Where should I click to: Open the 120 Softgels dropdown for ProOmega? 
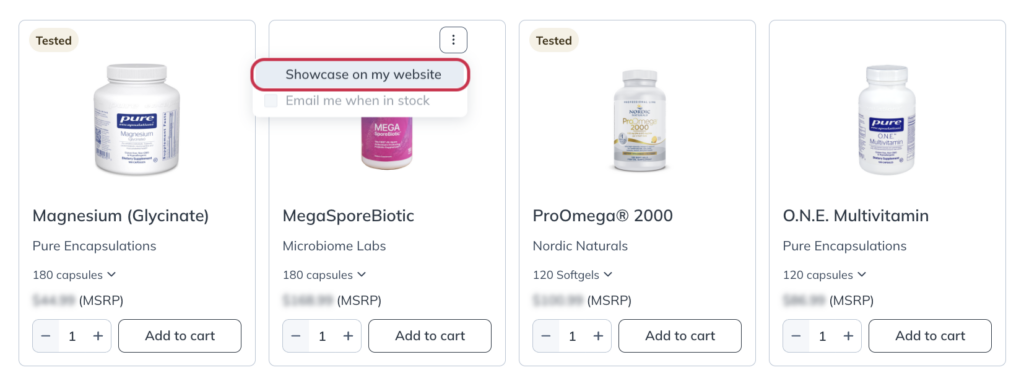573,275
